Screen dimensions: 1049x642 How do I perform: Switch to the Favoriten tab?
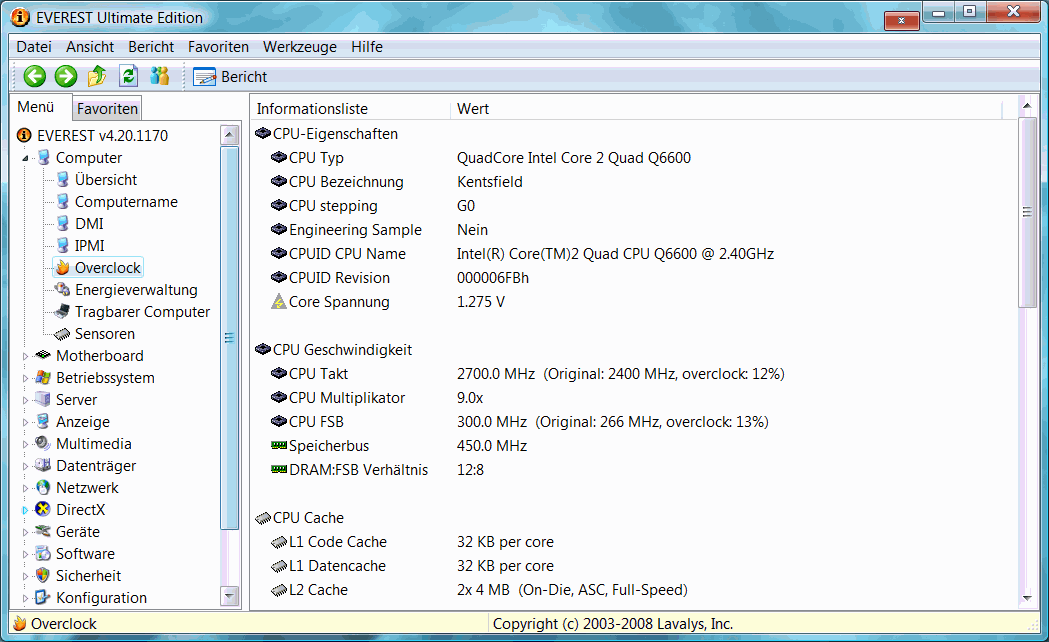pos(107,109)
